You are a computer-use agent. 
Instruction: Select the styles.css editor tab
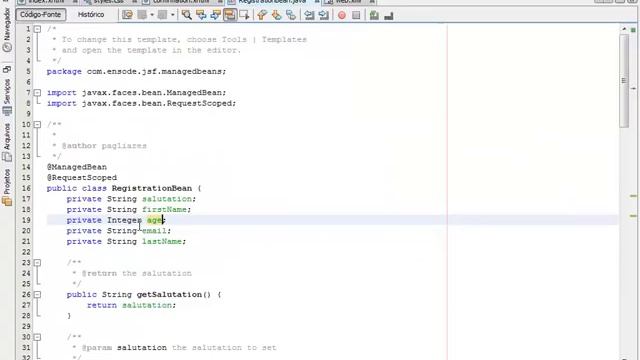click(108, 2)
